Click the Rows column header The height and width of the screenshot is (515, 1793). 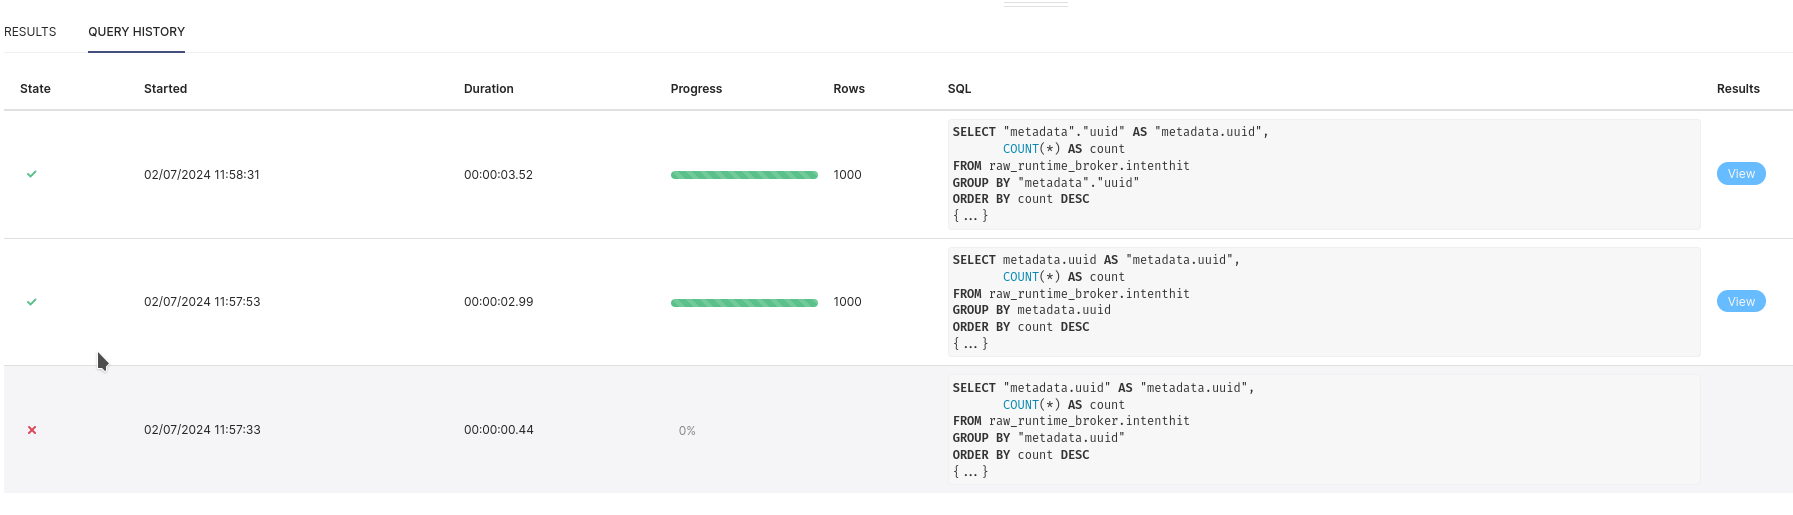849,89
